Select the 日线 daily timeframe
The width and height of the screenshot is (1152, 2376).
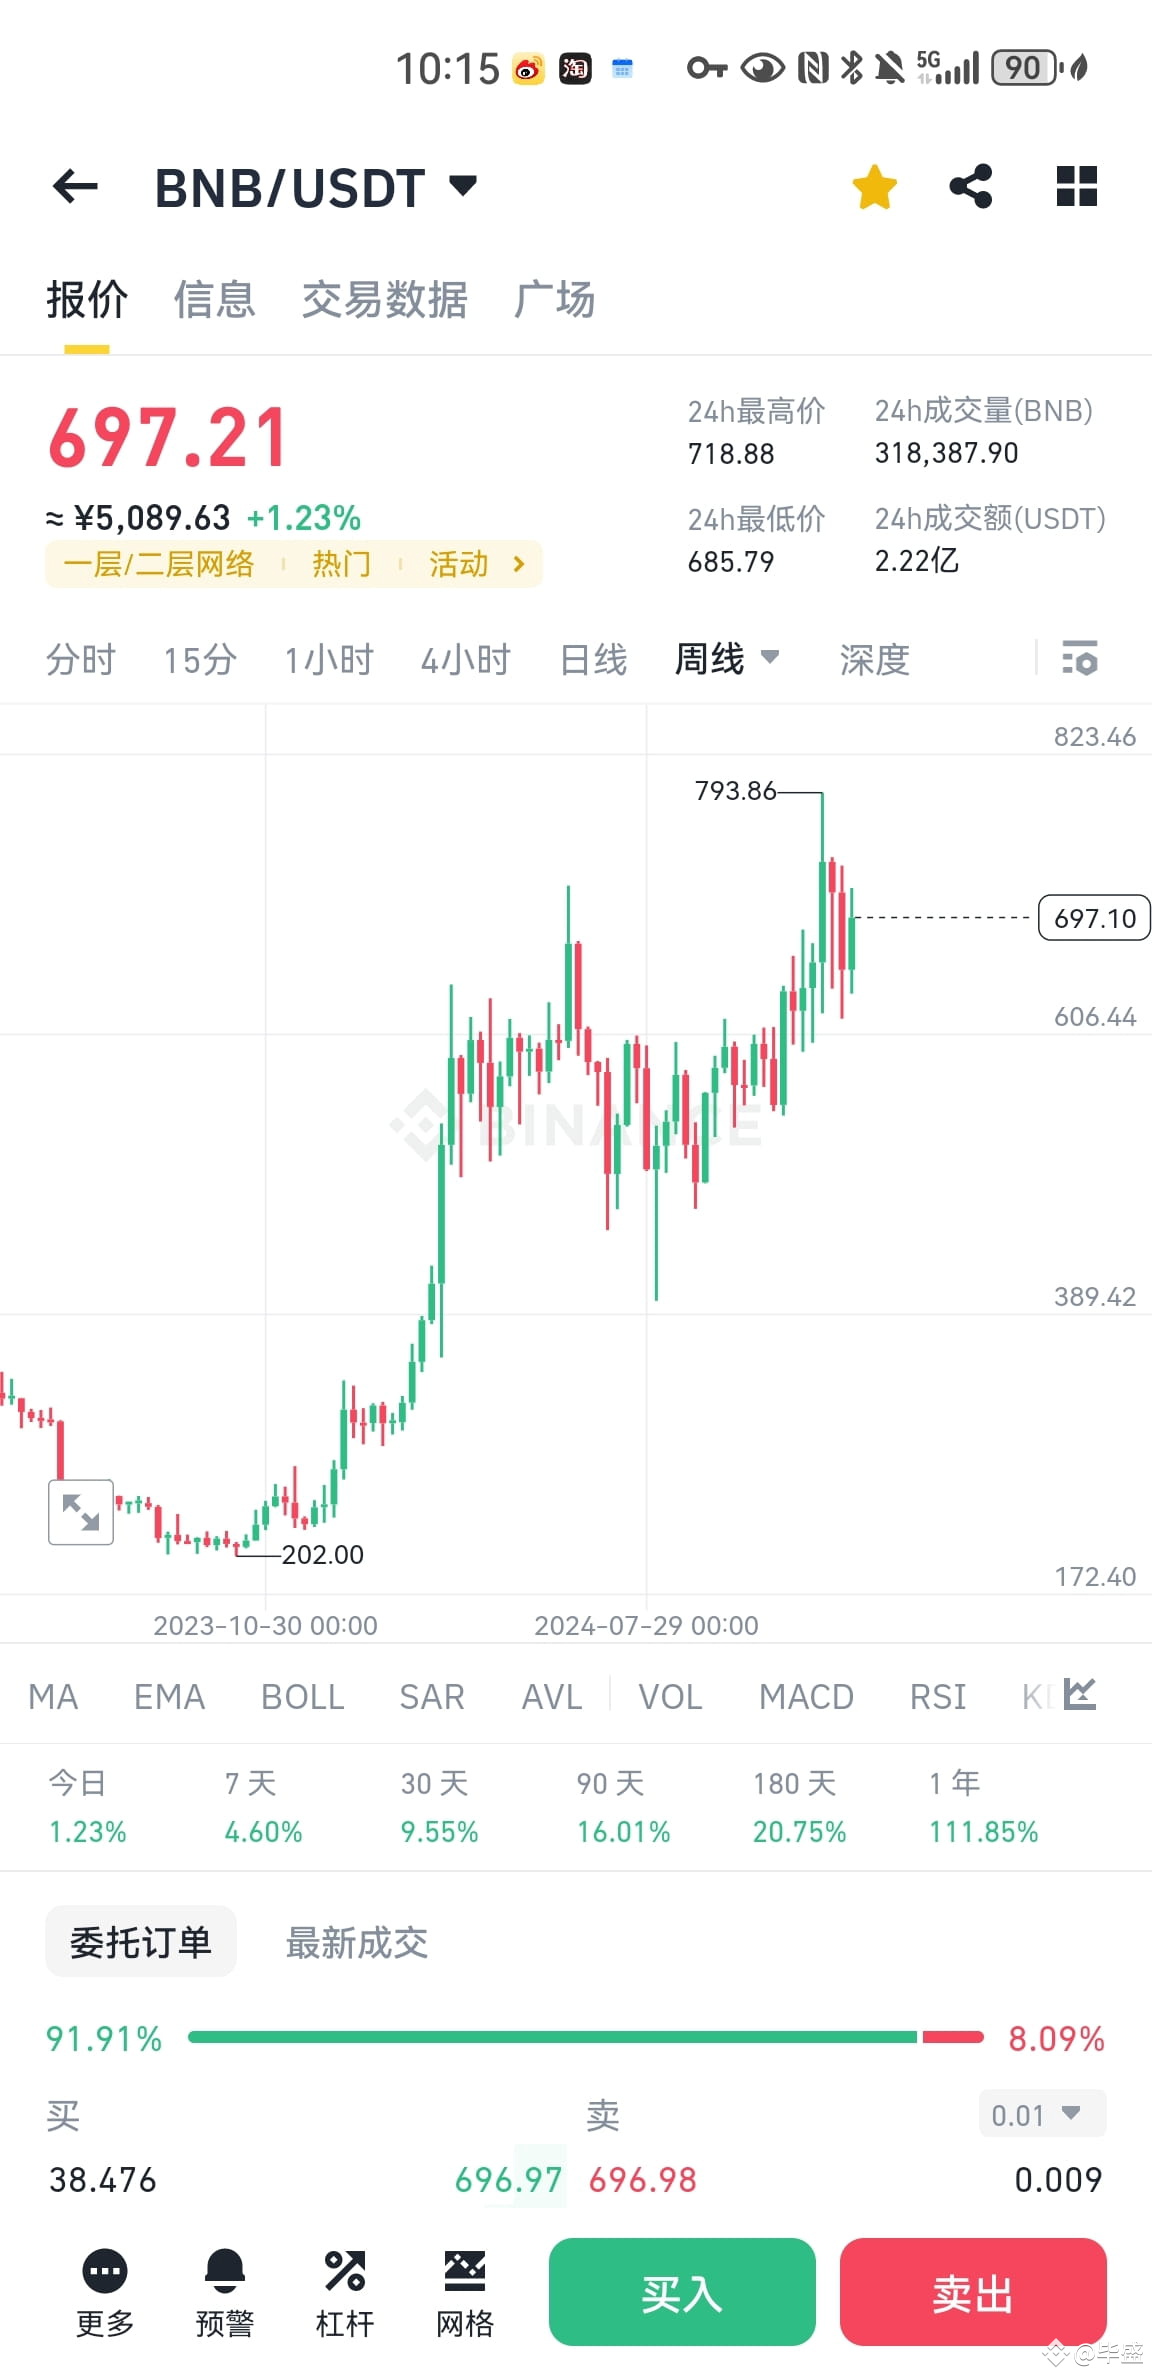[592, 658]
